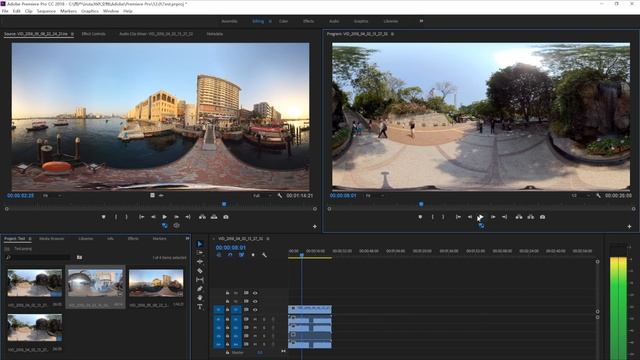Toggle Snap in the Timeline
Image resolution: width=640 pixels, height=360 pixels.
click(230, 255)
